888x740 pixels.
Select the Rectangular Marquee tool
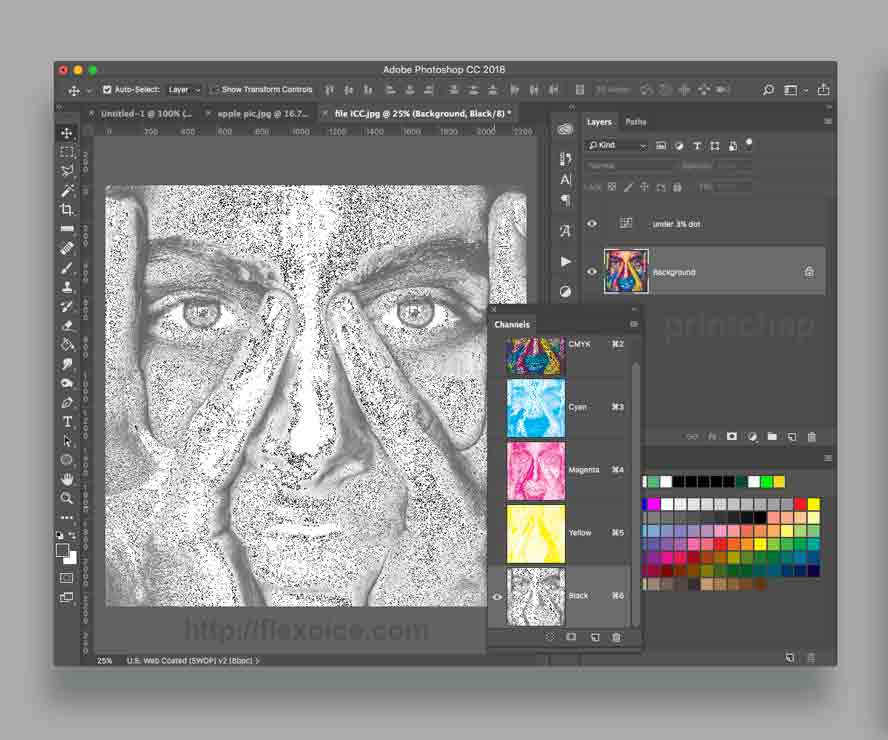(x=67, y=152)
